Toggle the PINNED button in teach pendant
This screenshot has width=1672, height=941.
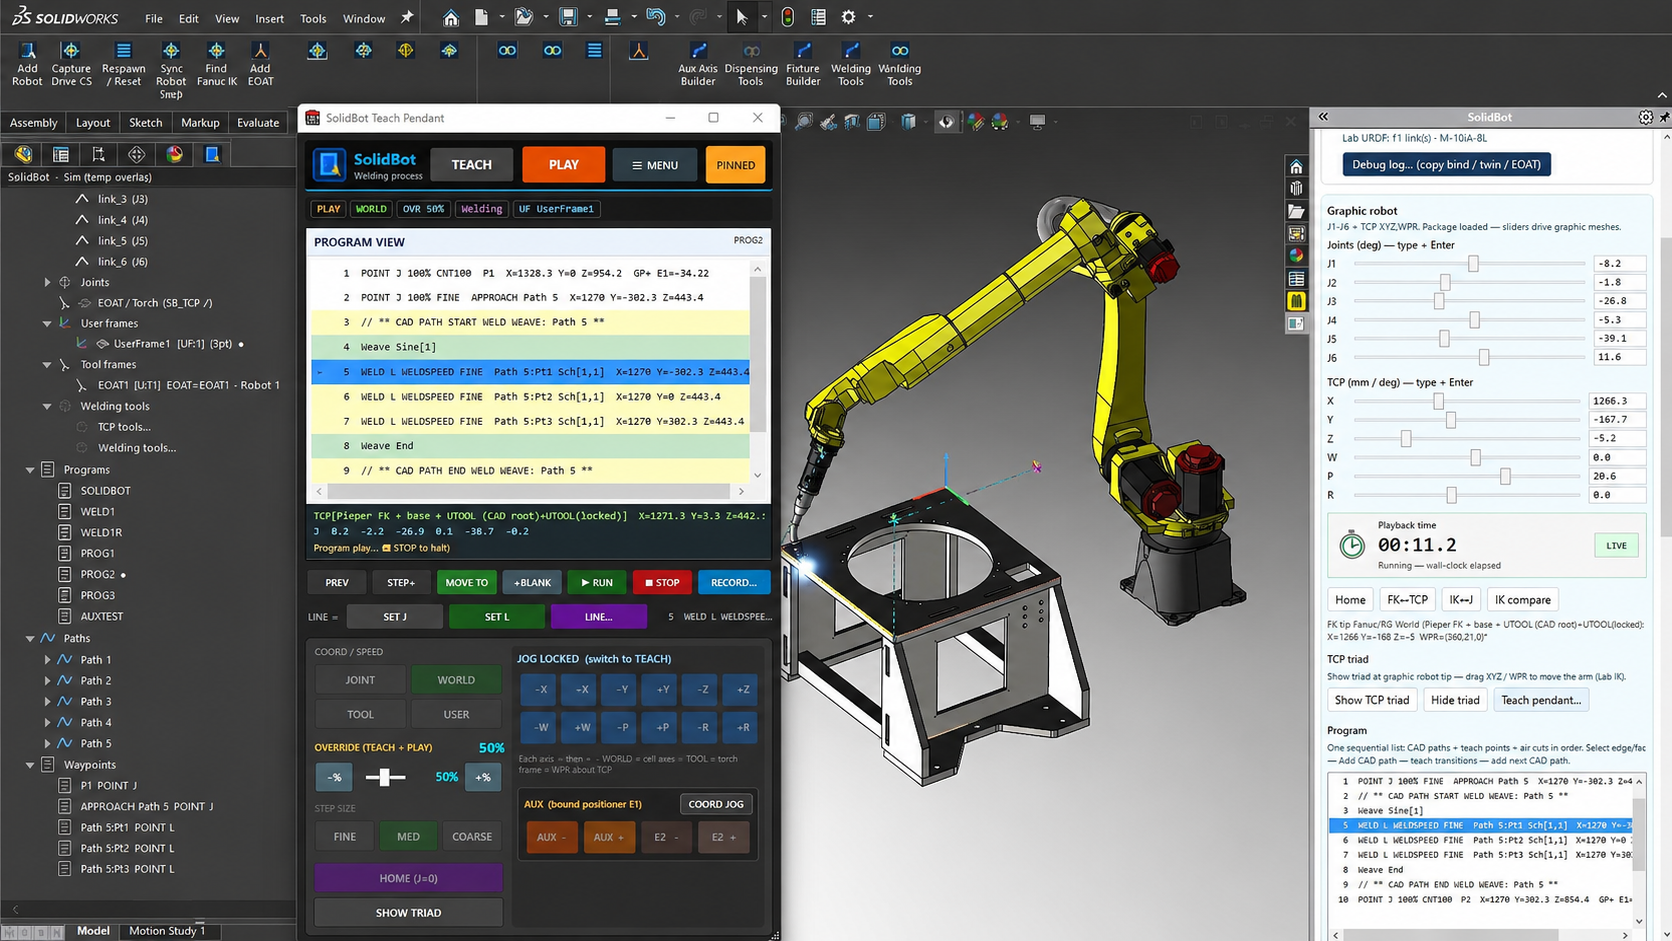click(736, 165)
